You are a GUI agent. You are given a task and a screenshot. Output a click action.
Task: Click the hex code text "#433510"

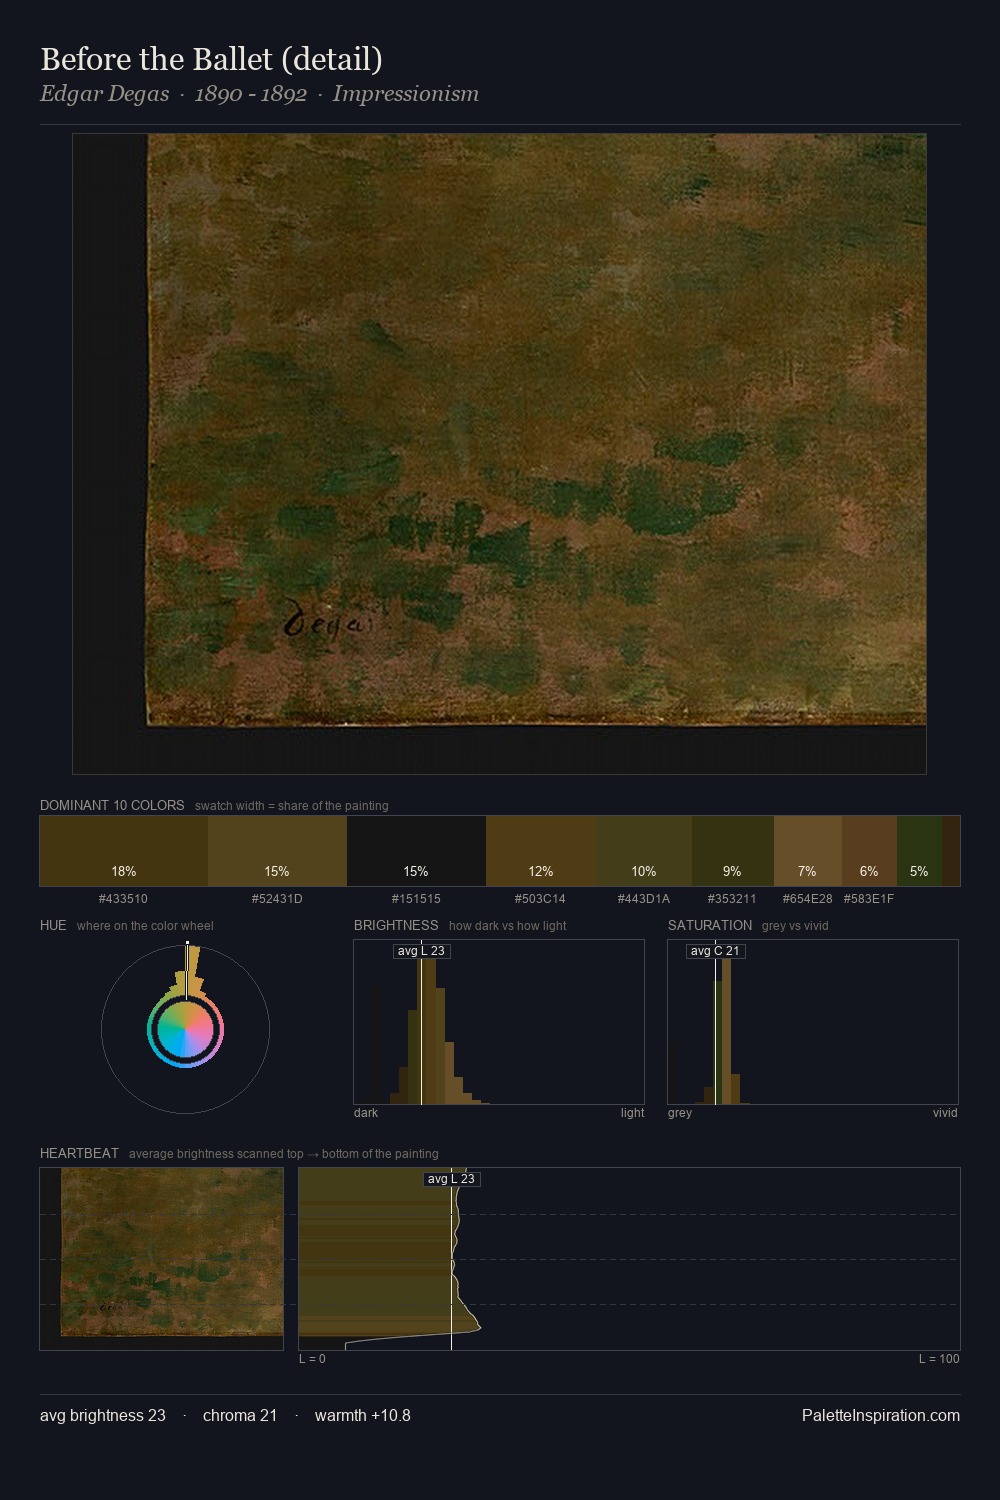(123, 899)
